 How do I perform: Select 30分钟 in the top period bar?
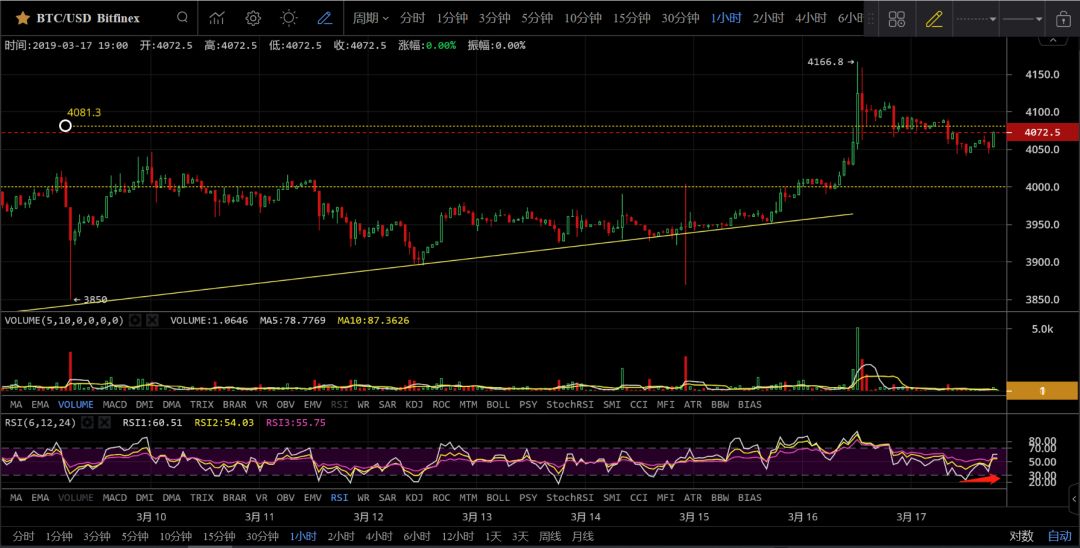coord(681,18)
